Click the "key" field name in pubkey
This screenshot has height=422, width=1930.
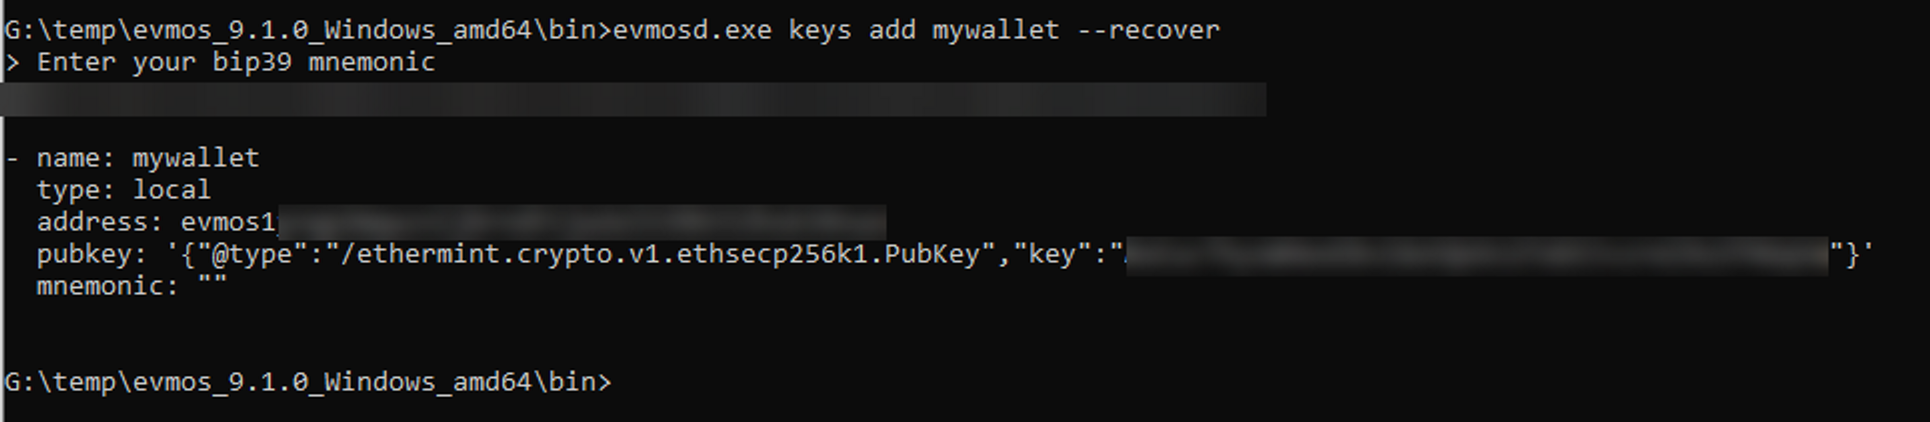pos(1051,254)
